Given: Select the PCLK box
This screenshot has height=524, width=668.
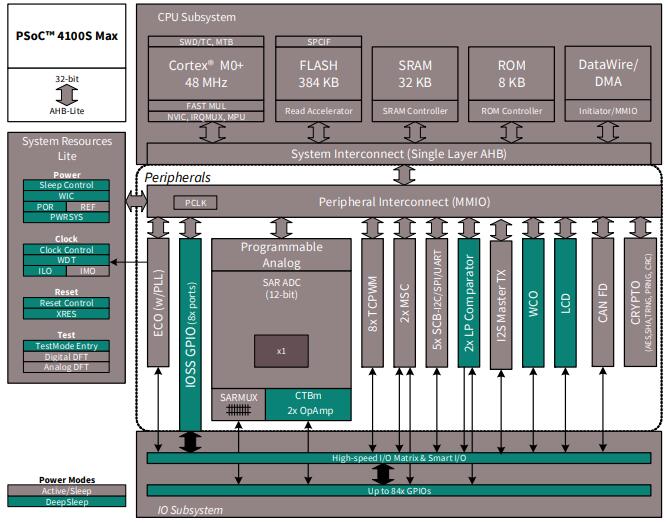Looking at the screenshot, I should point(195,203).
